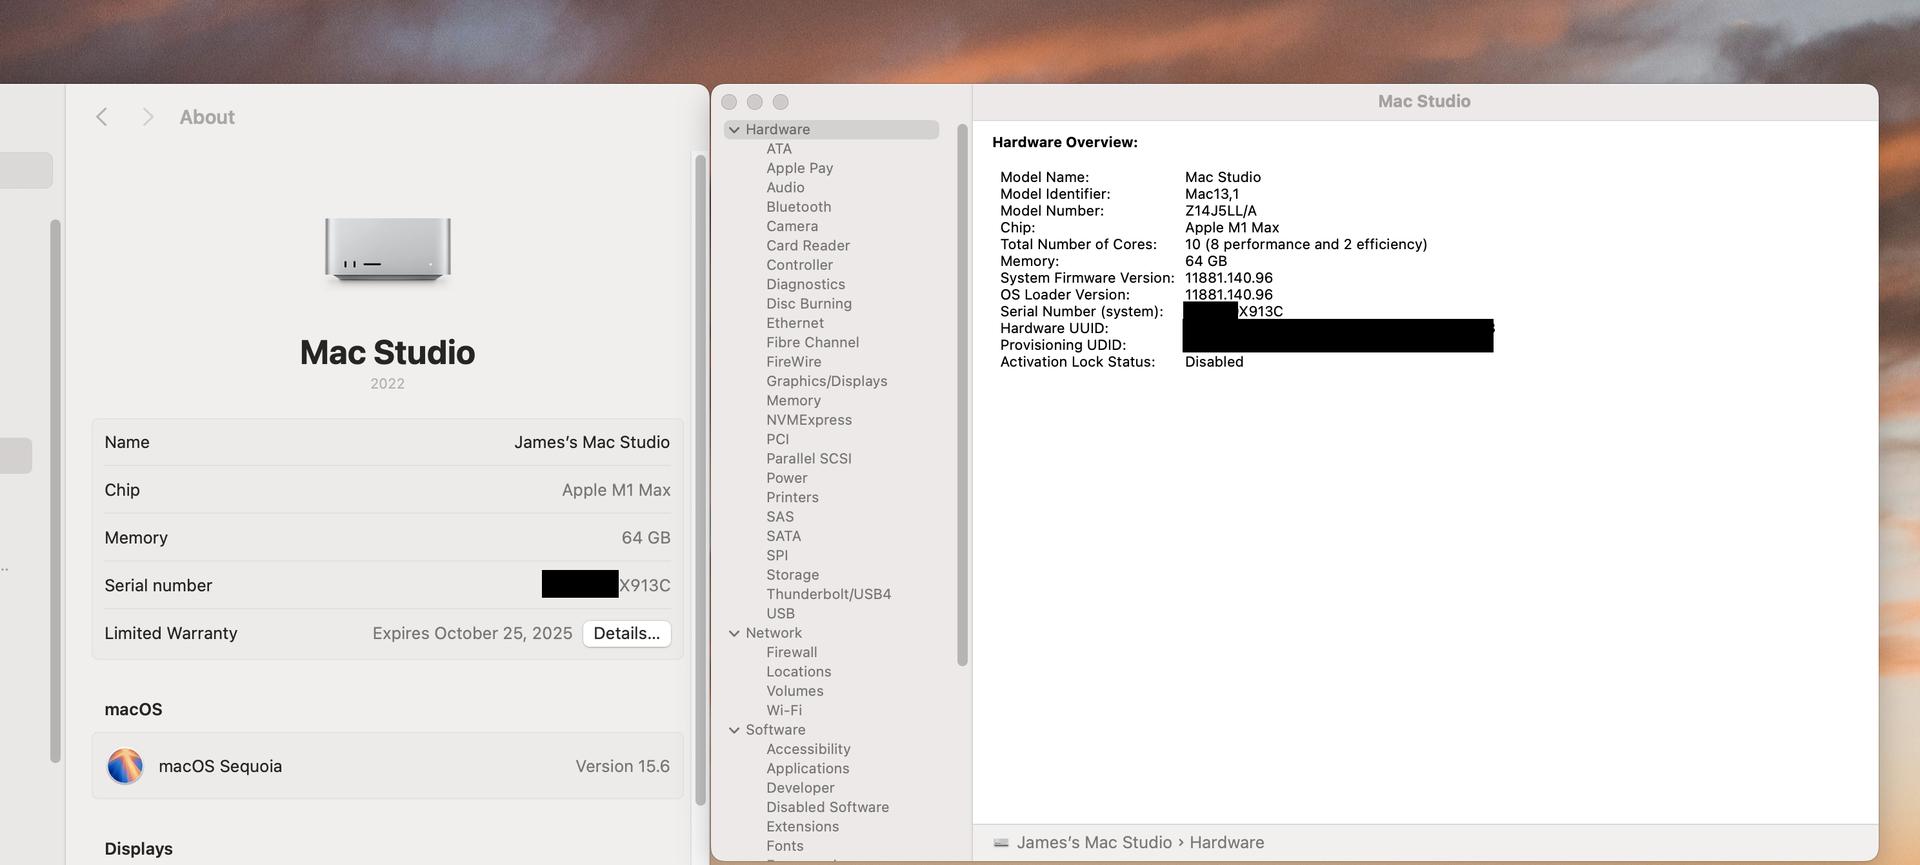Select Camera in the sidebar
This screenshot has height=865, width=1920.
tap(792, 226)
